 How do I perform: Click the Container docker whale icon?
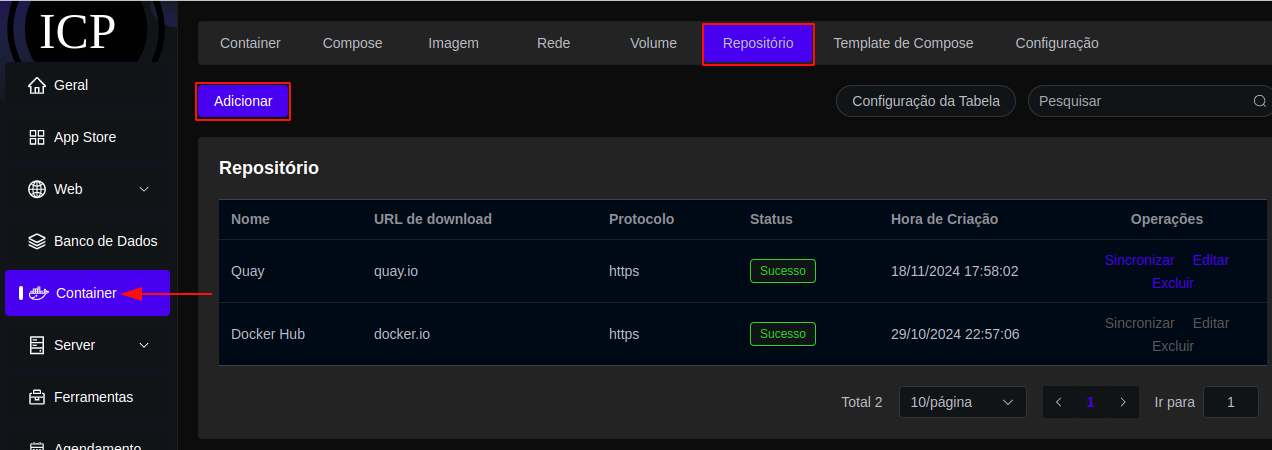40,293
